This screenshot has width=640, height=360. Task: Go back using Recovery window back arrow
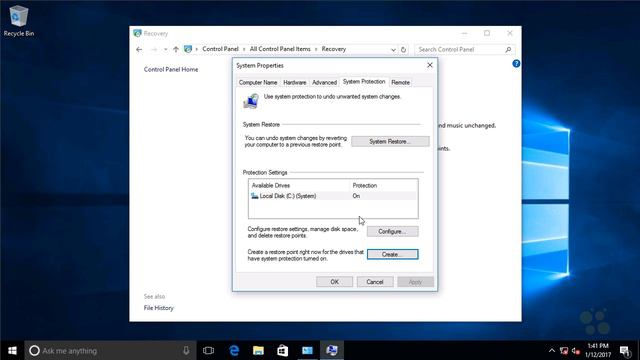click(139, 49)
